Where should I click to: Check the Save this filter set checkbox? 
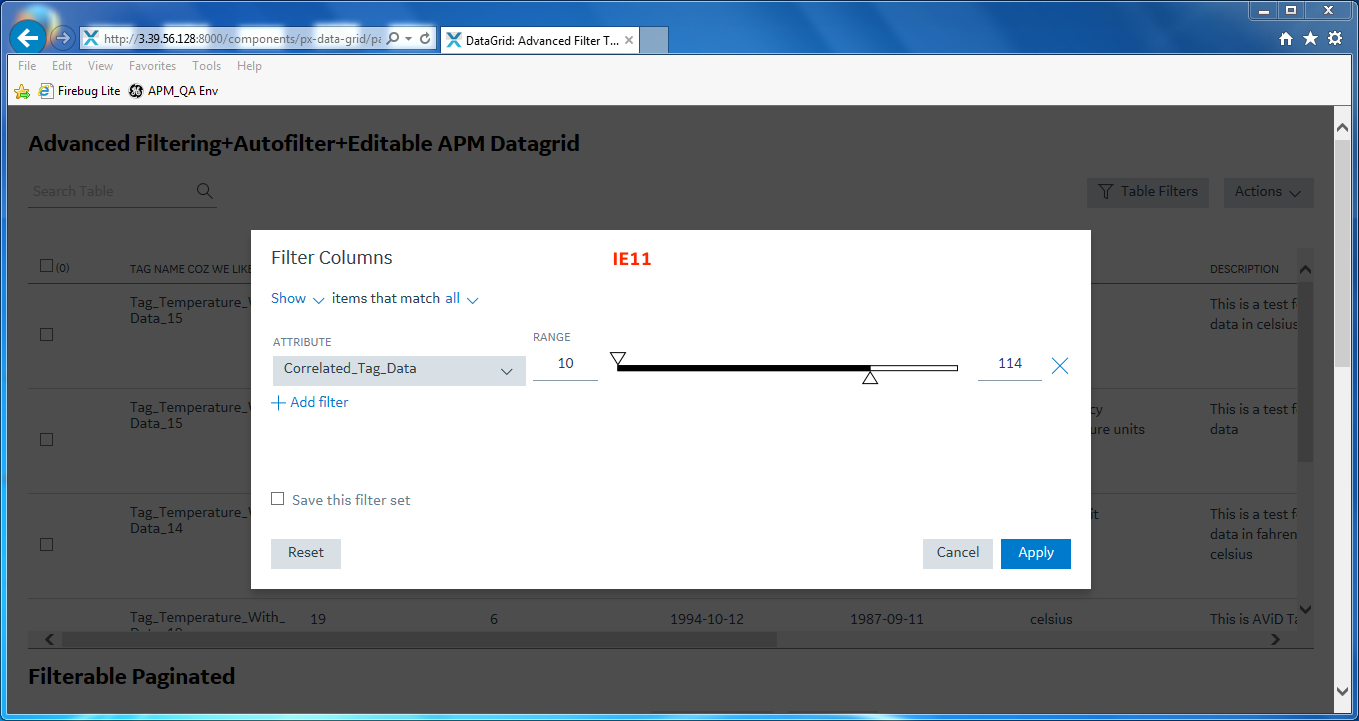(277, 498)
